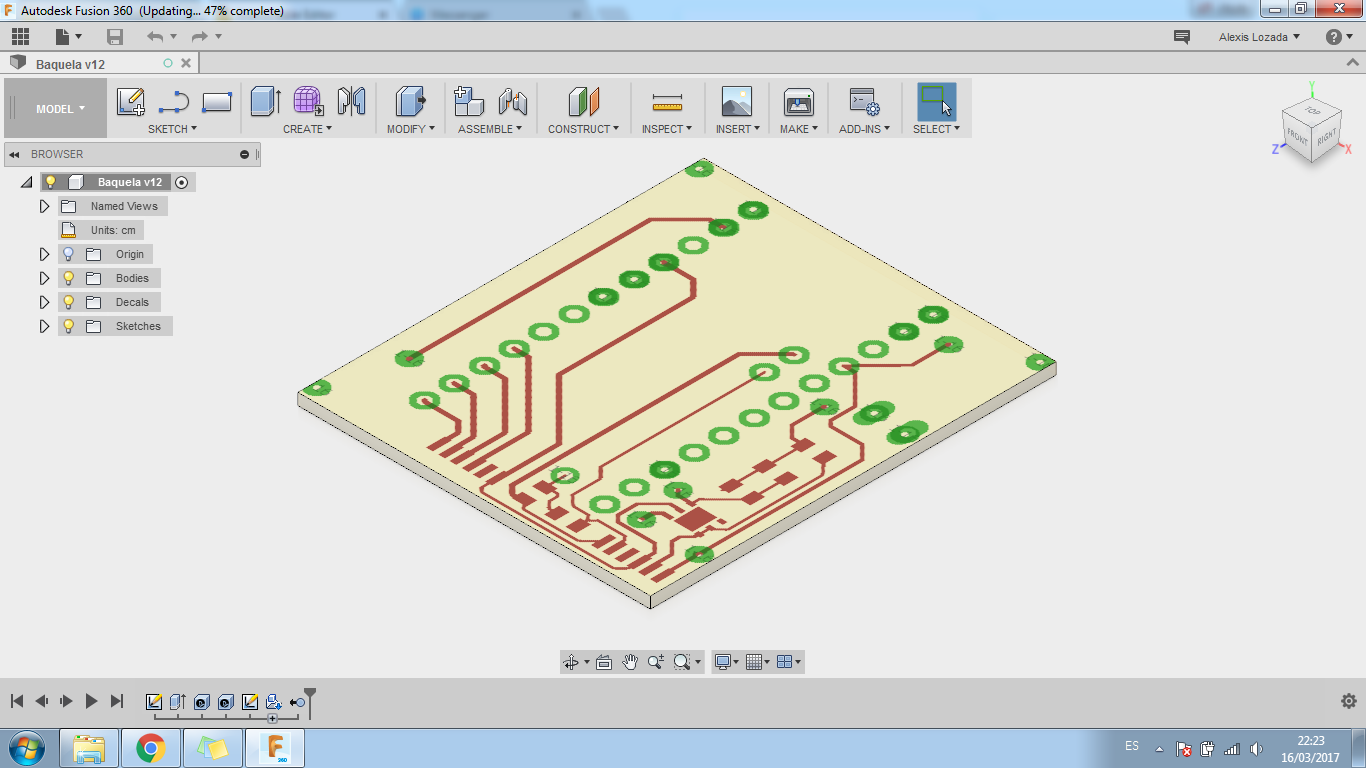Toggle visibility of the Bodies folder

[67, 278]
